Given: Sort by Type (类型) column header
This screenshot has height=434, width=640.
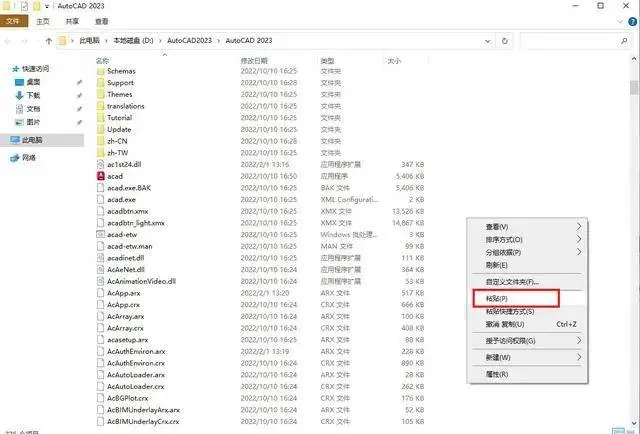Looking at the screenshot, I should coord(327,61).
